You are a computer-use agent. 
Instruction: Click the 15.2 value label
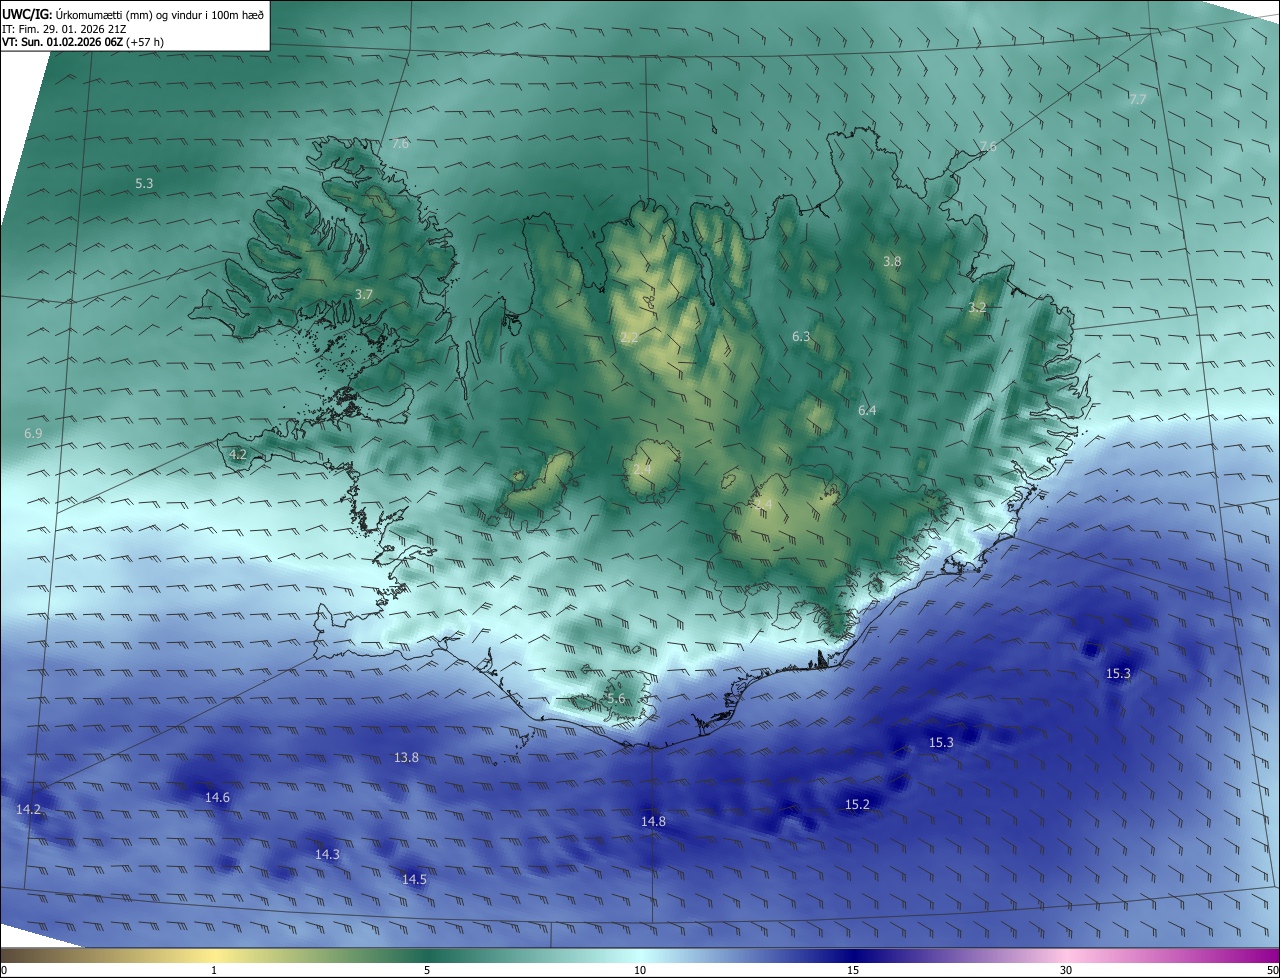[857, 805]
